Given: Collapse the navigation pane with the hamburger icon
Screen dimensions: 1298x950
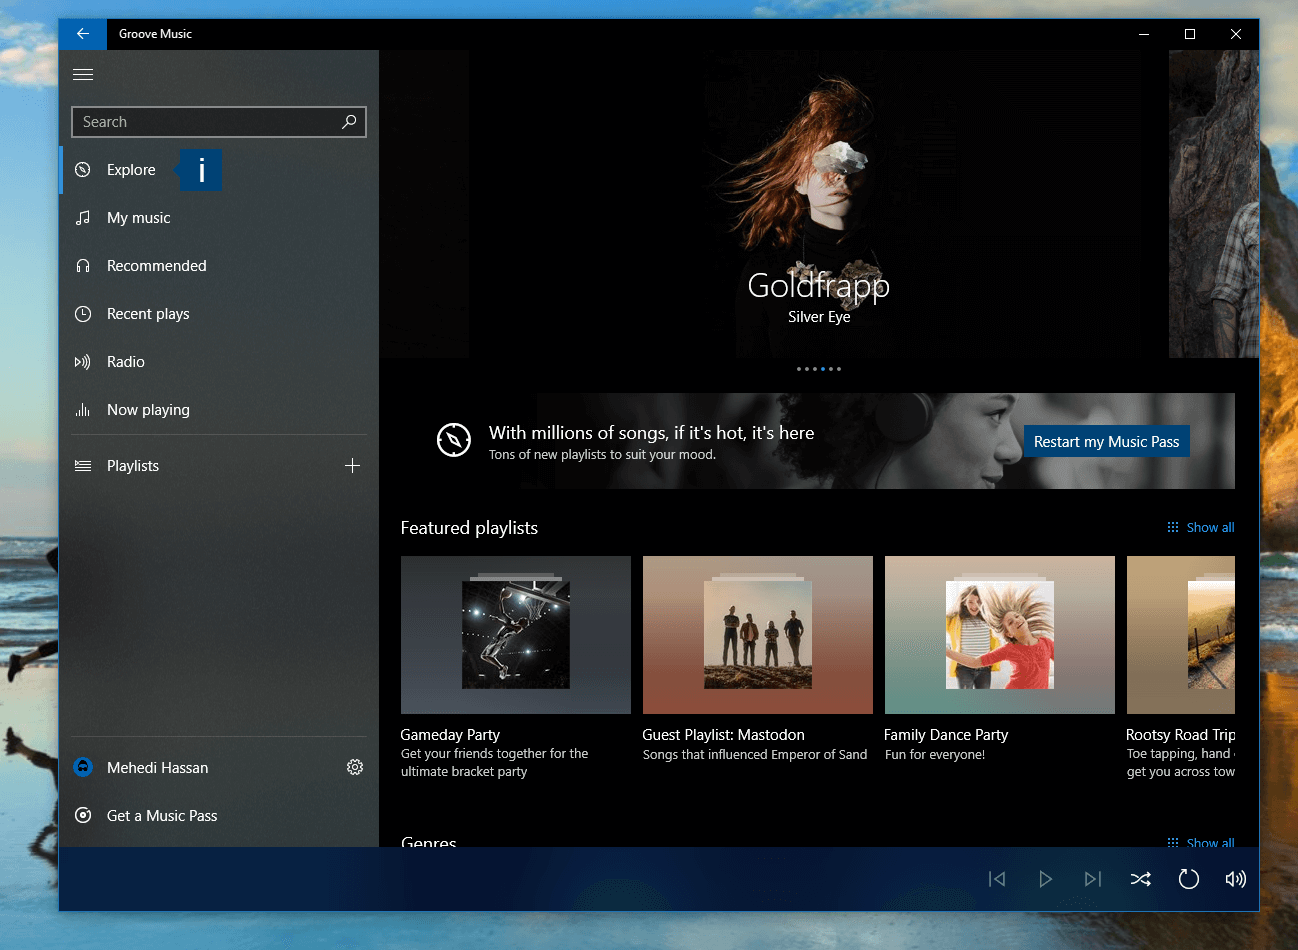Looking at the screenshot, I should pos(83,74).
